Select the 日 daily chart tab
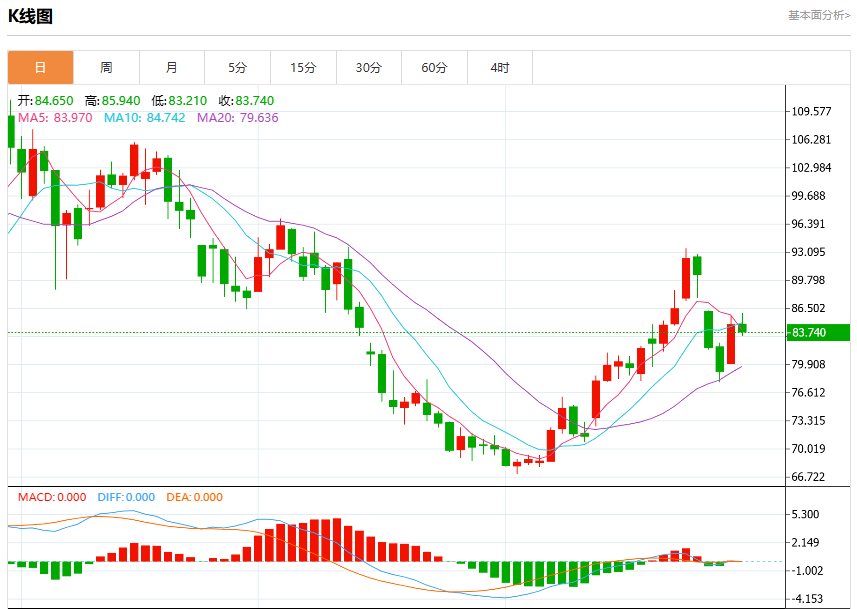Viewport: 857px width, 609px height. (40, 67)
